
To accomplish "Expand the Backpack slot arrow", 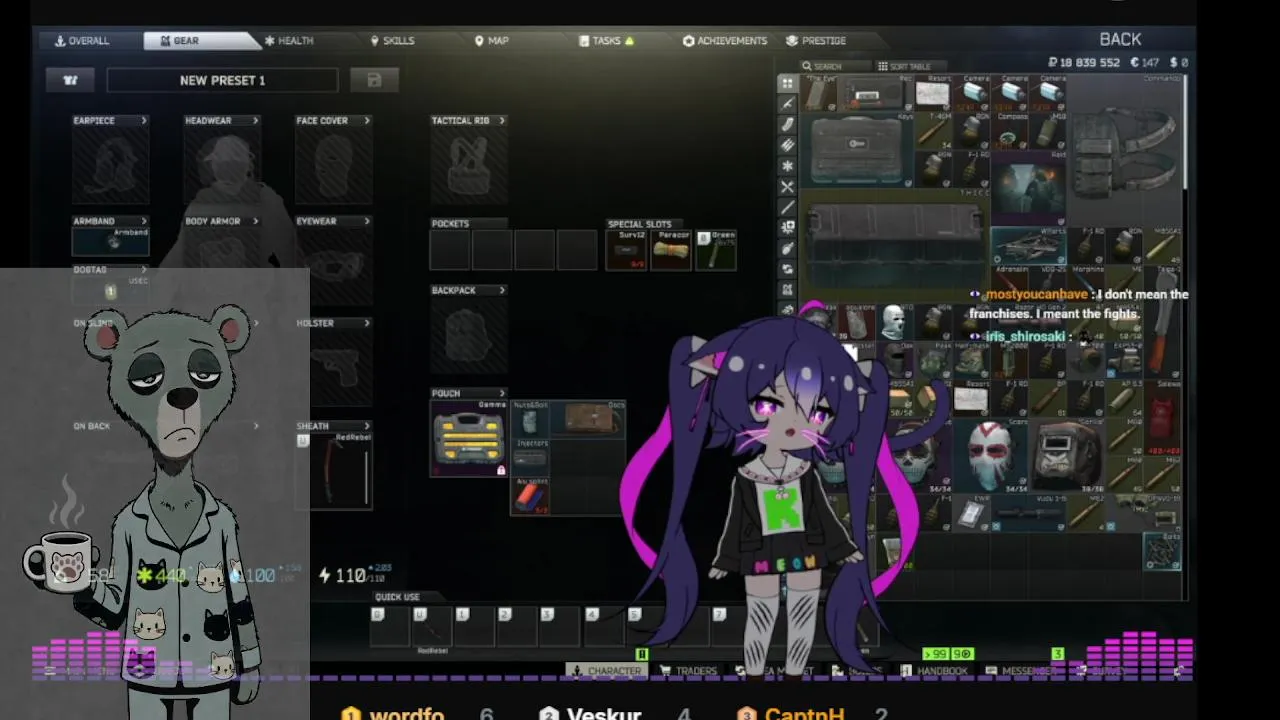I will [502, 290].
